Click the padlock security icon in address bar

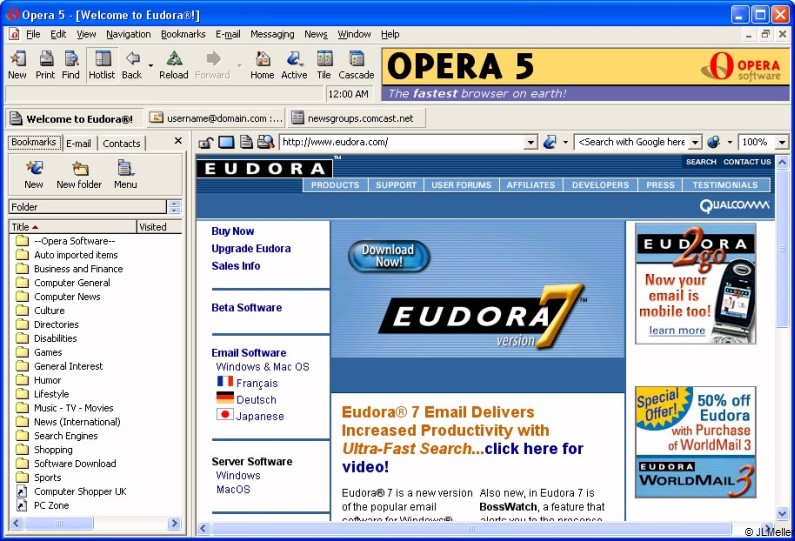click(205, 142)
